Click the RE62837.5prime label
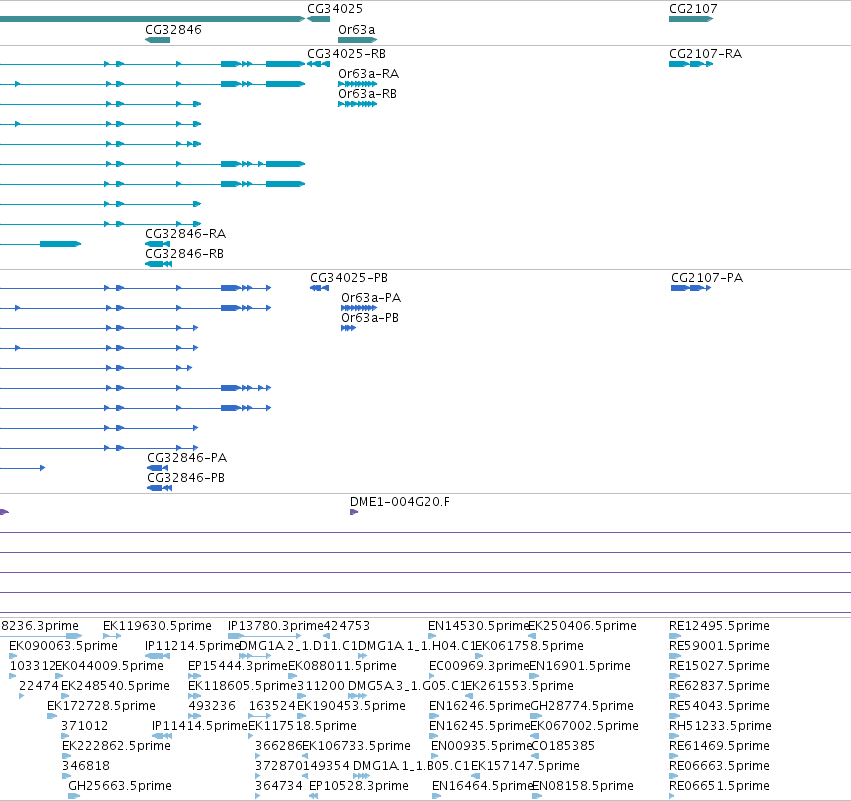Viewport: 851px width, 801px height. pos(719,686)
